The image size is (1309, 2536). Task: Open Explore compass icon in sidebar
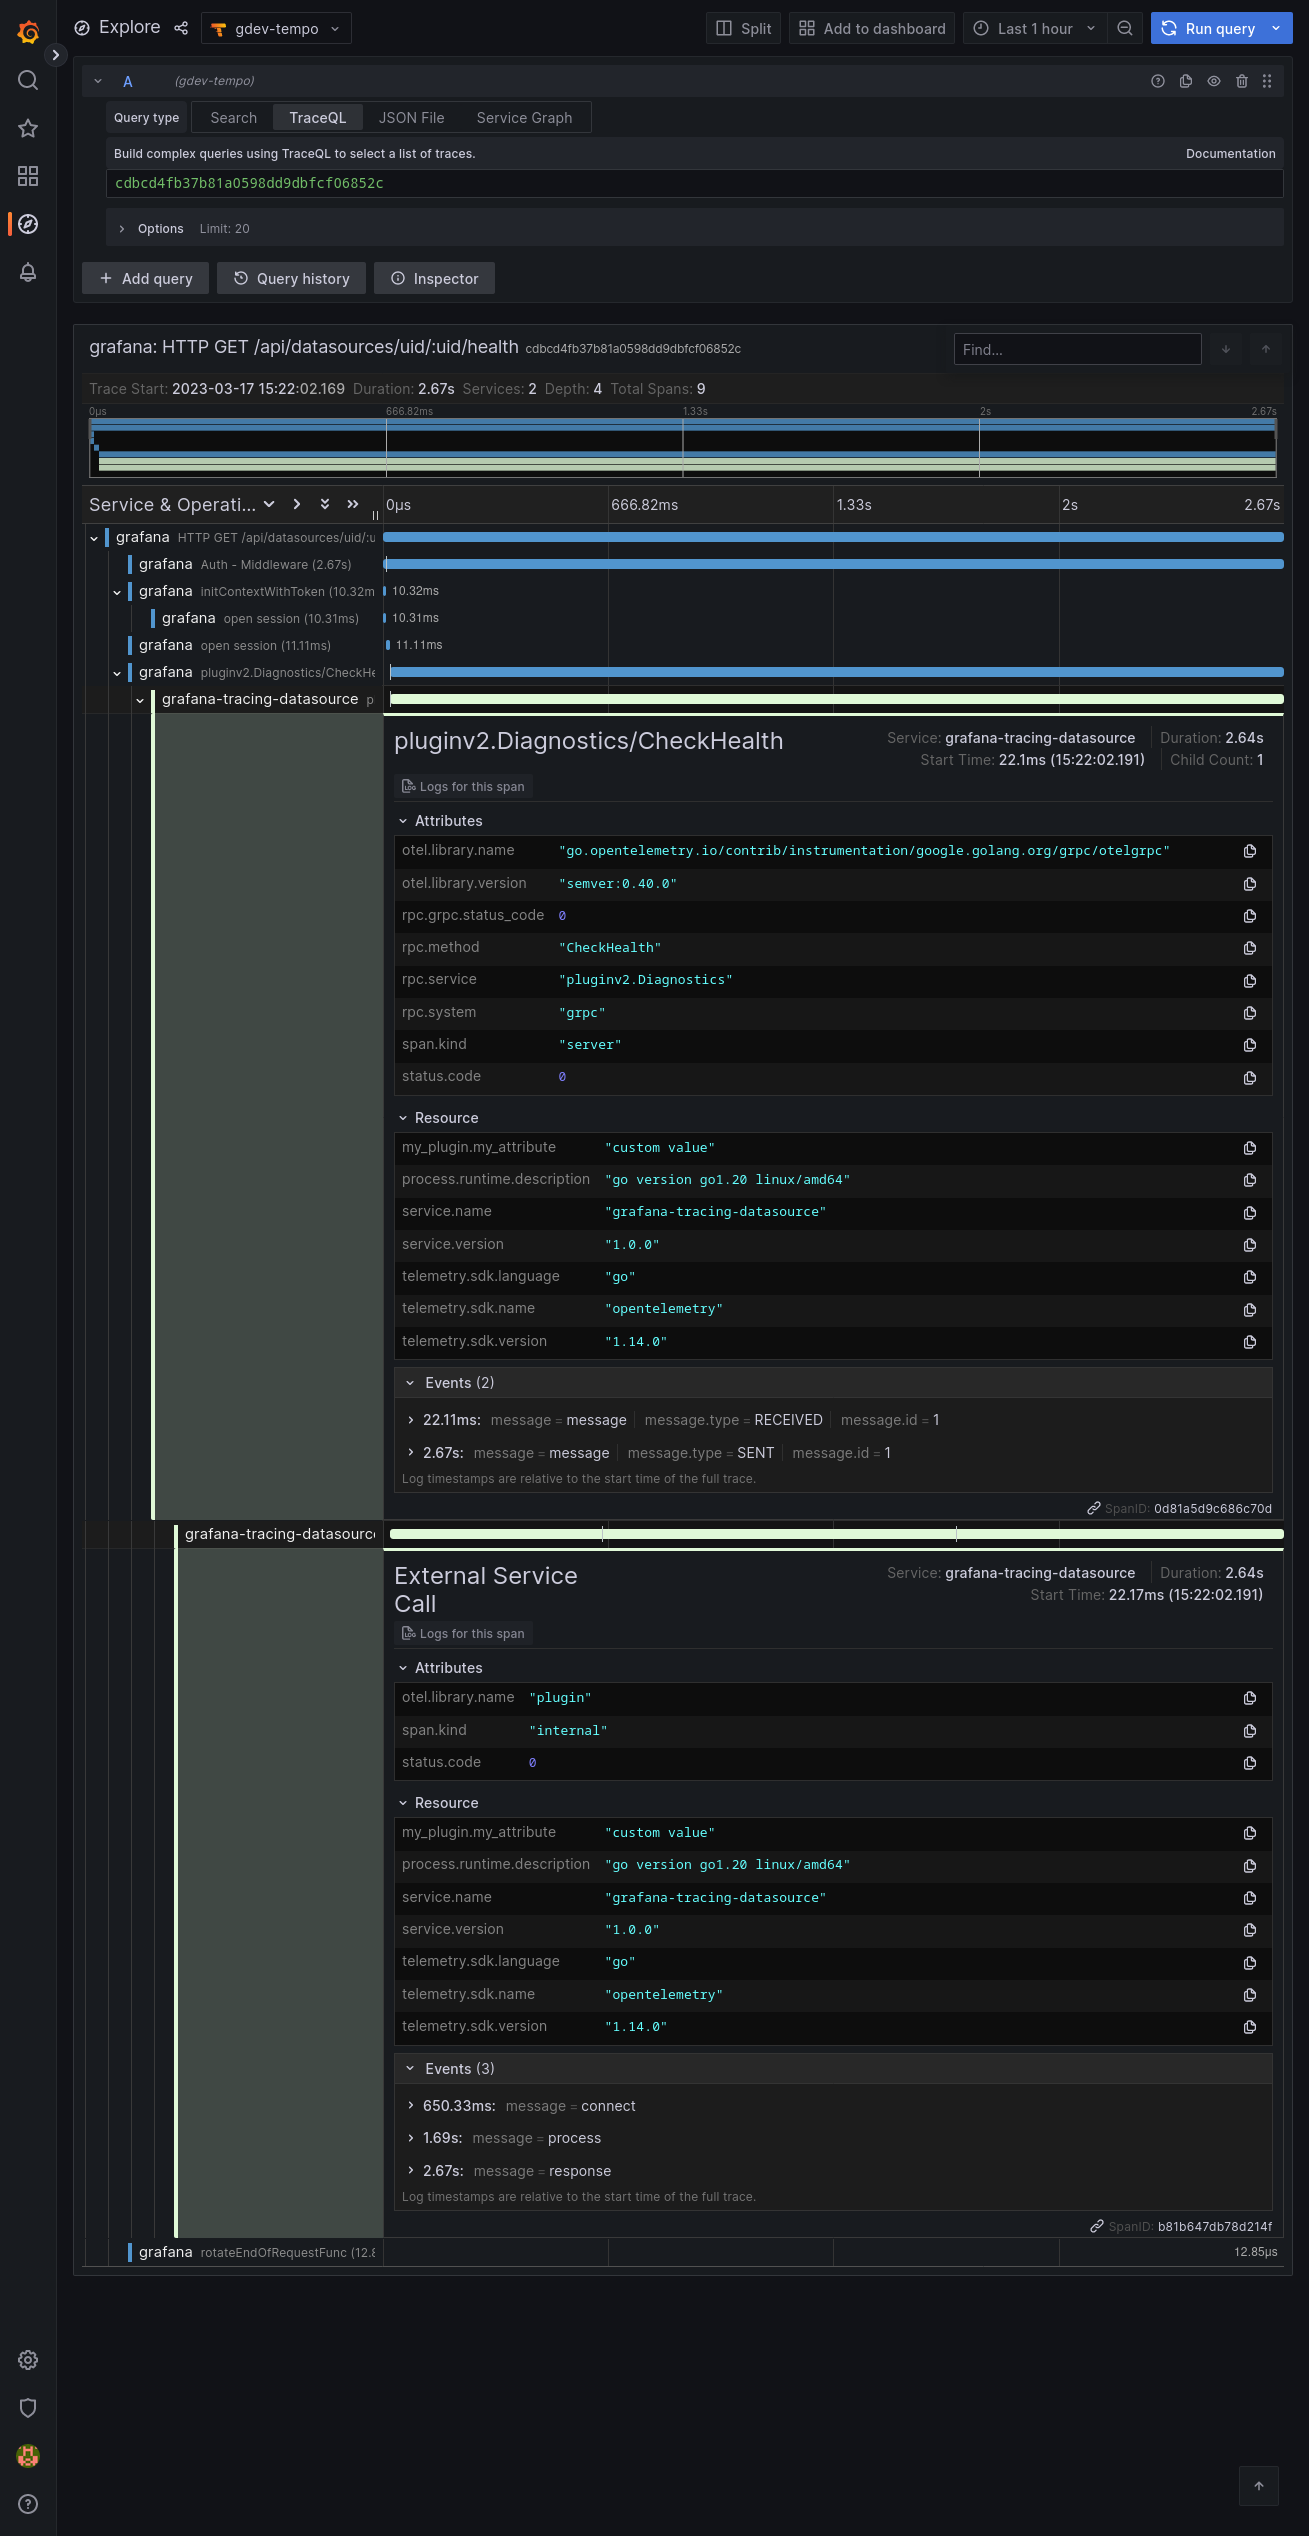pos(28,224)
